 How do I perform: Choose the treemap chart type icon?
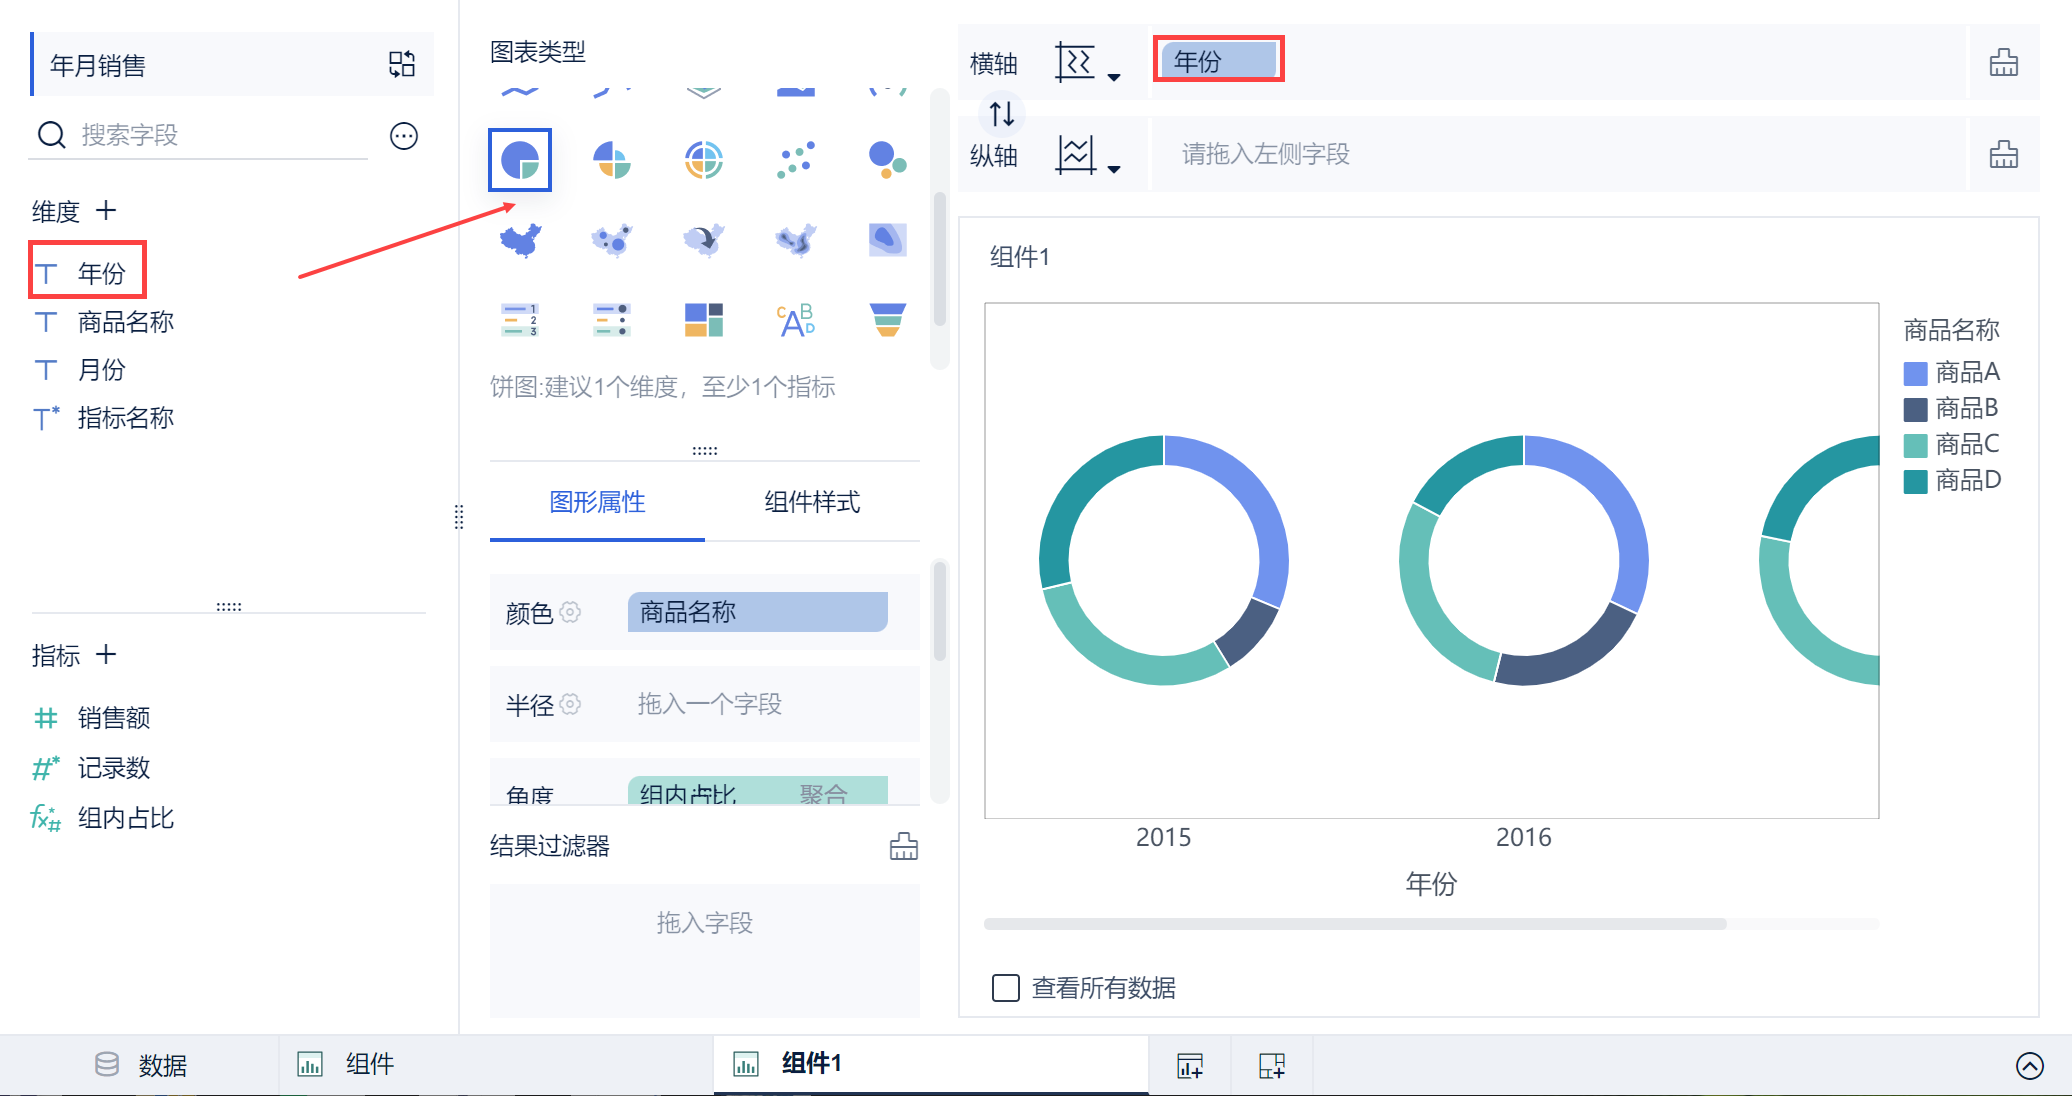click(x=704, y=320)
